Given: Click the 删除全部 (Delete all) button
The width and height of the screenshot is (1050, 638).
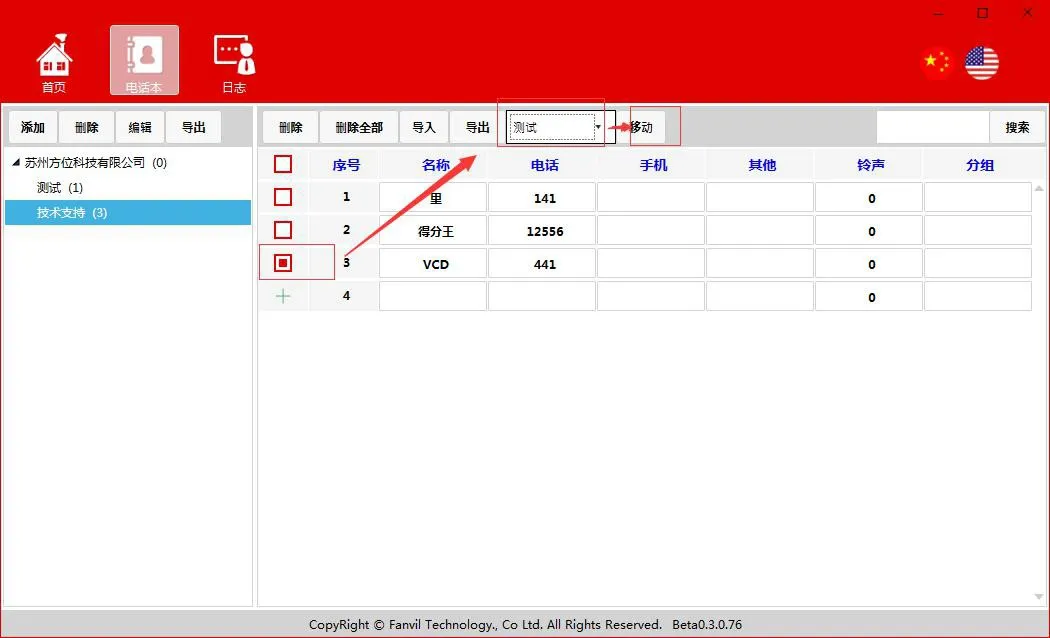Looking at the screenshot, I should [359, 127].
